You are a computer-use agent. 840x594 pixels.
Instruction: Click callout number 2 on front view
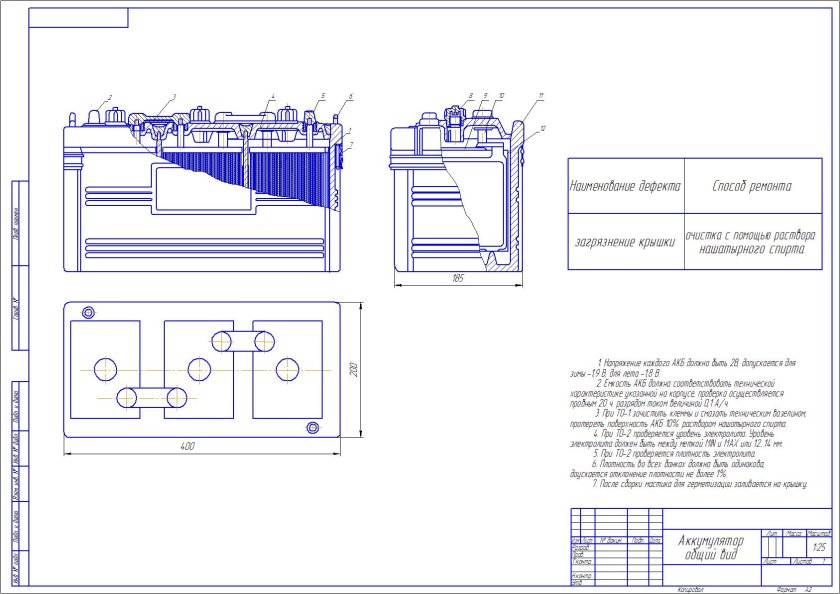[110, 96]
